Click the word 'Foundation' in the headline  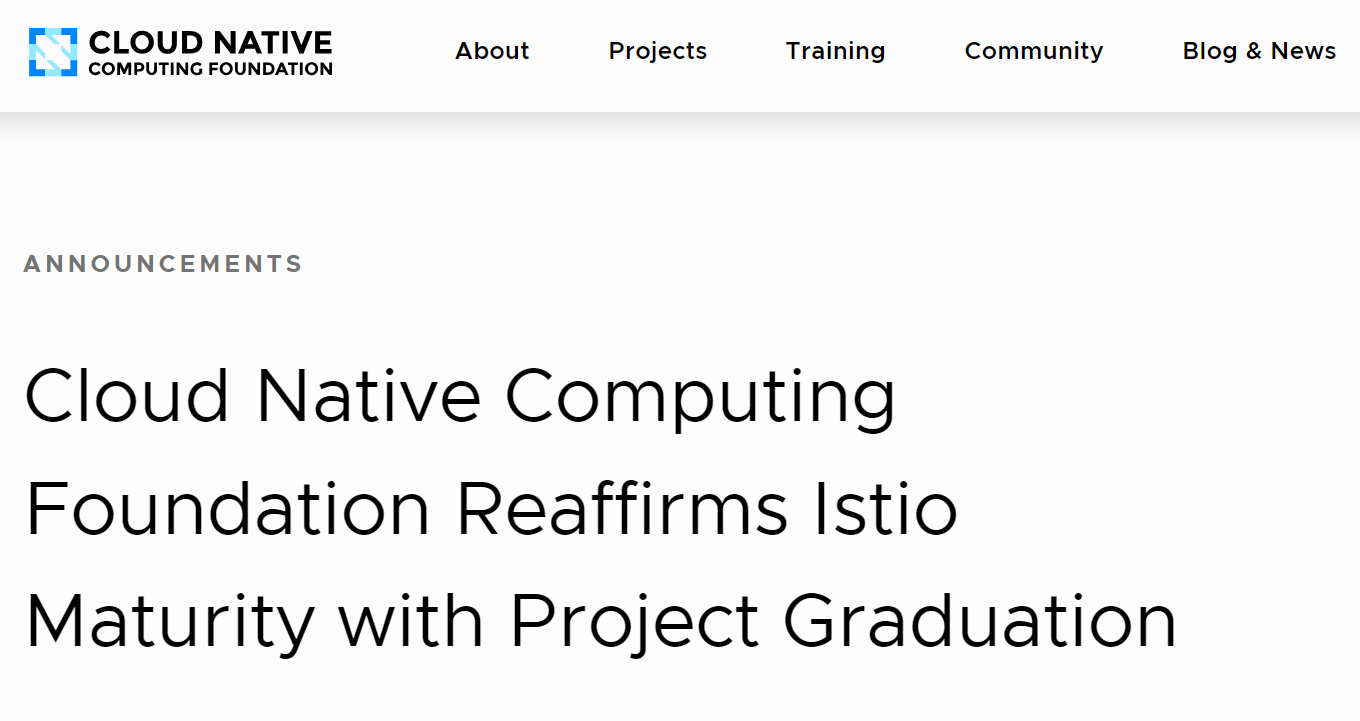click(228, 509)
